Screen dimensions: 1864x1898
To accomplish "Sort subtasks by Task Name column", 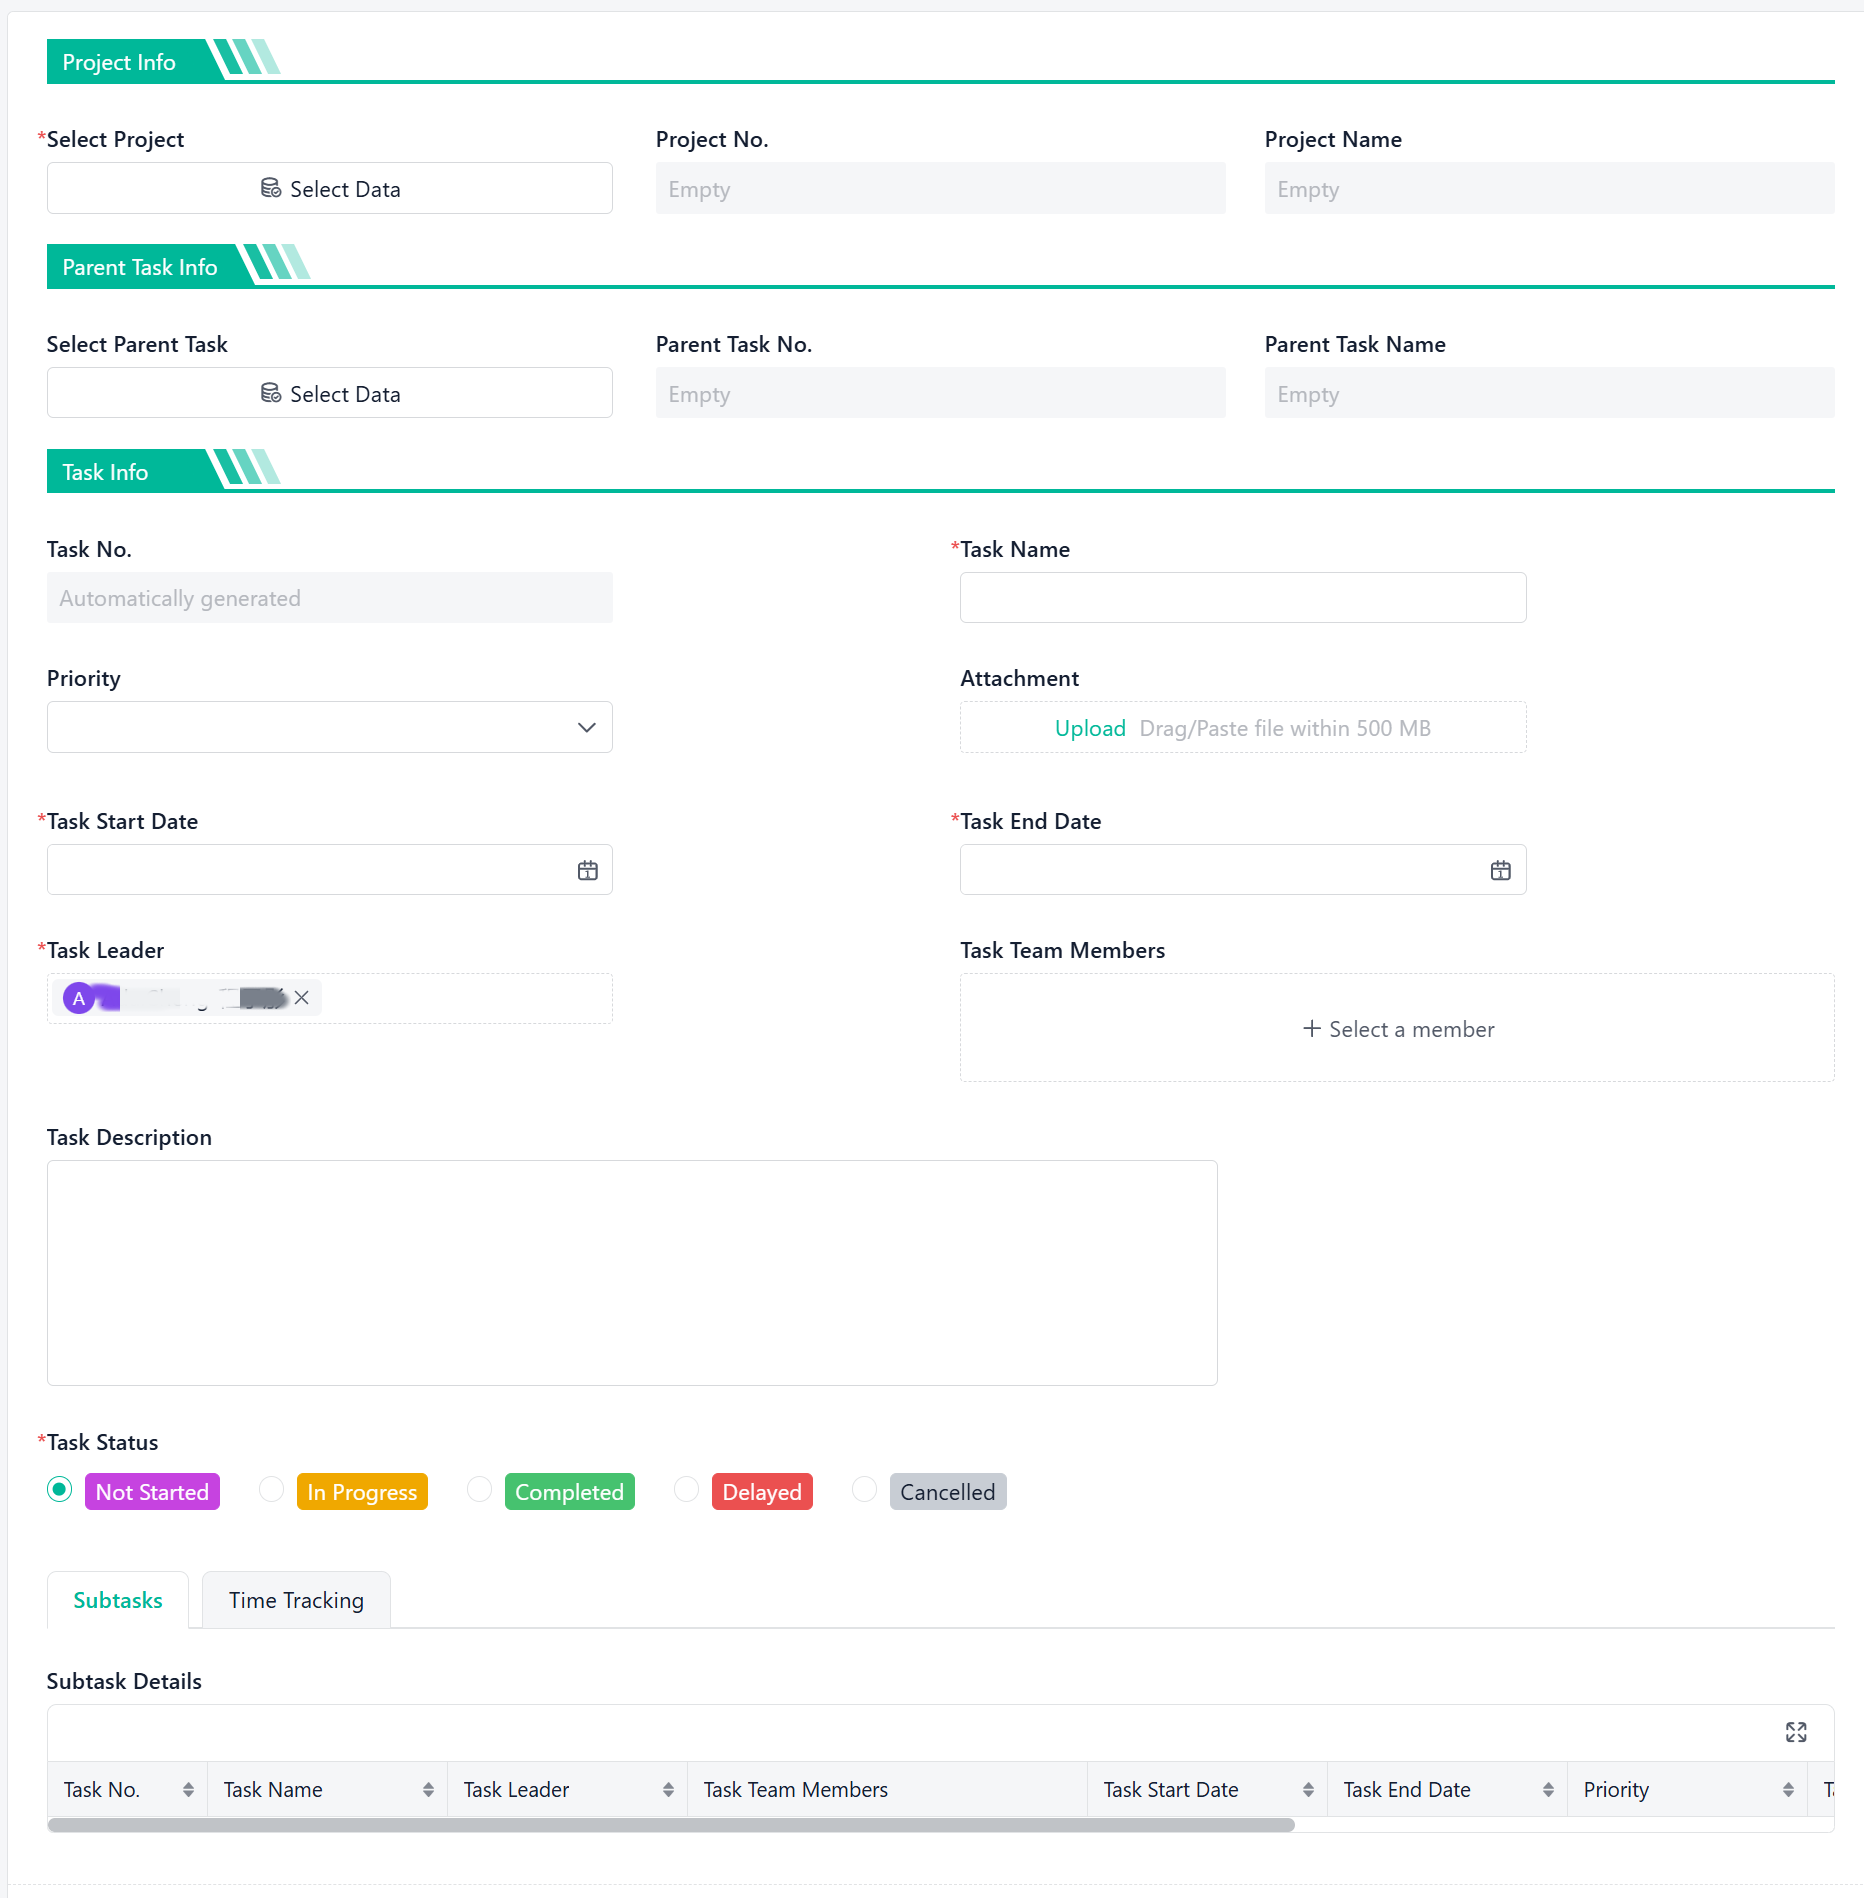I will 428,1790.
